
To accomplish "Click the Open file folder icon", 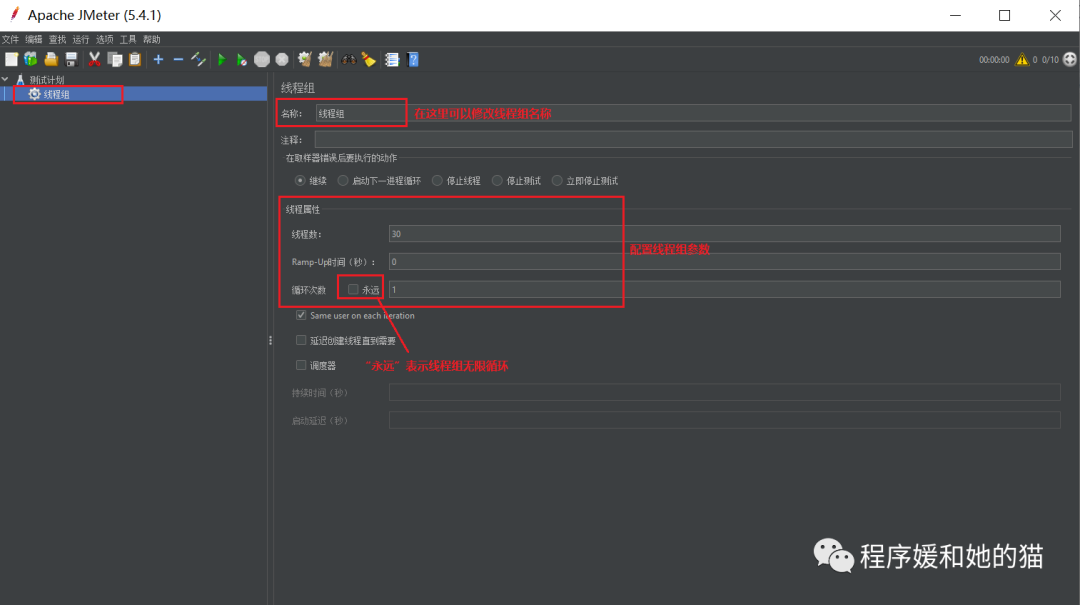I will [x=51, y=59].
